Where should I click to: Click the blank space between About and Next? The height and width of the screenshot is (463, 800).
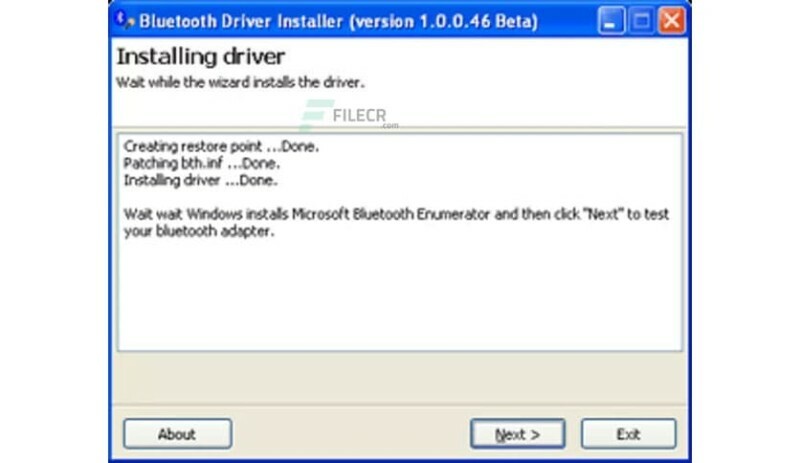350,434
